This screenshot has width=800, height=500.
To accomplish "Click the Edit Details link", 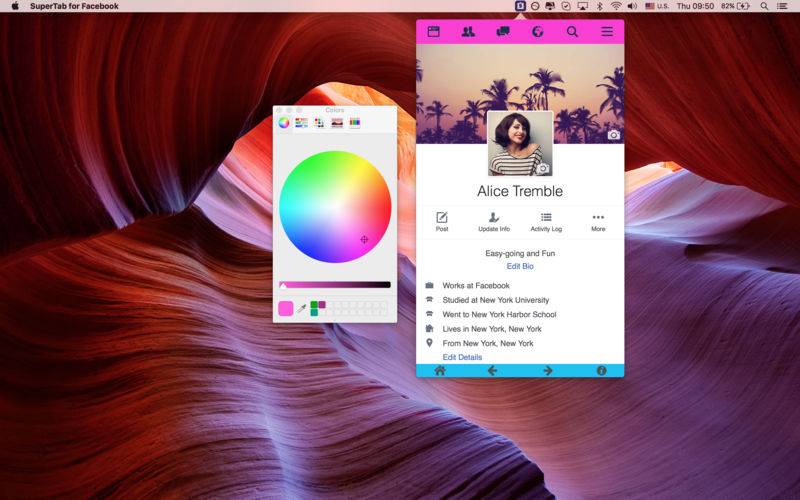I will (462, 357).
